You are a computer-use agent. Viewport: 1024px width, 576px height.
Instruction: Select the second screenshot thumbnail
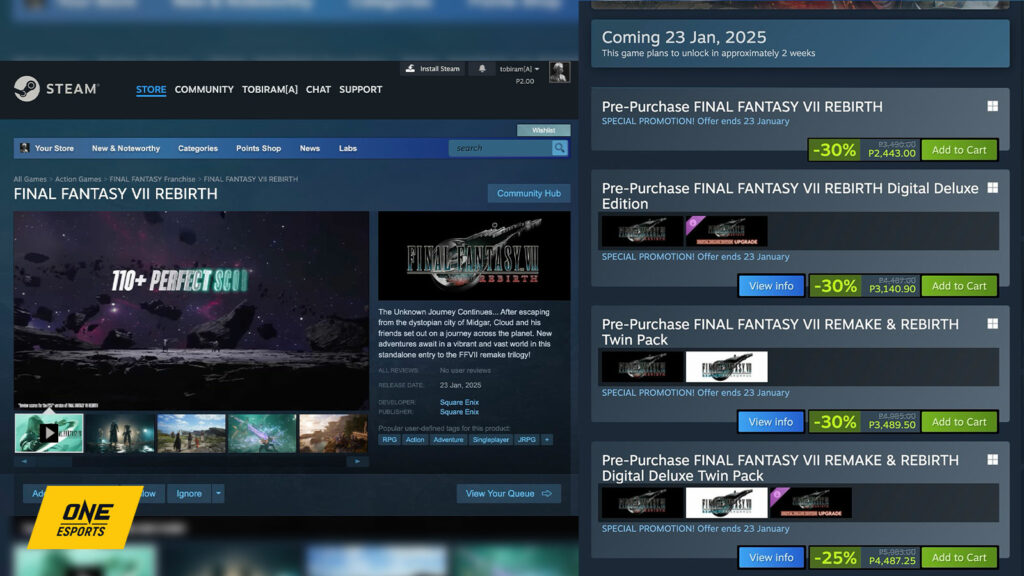[x=121, y=433]
